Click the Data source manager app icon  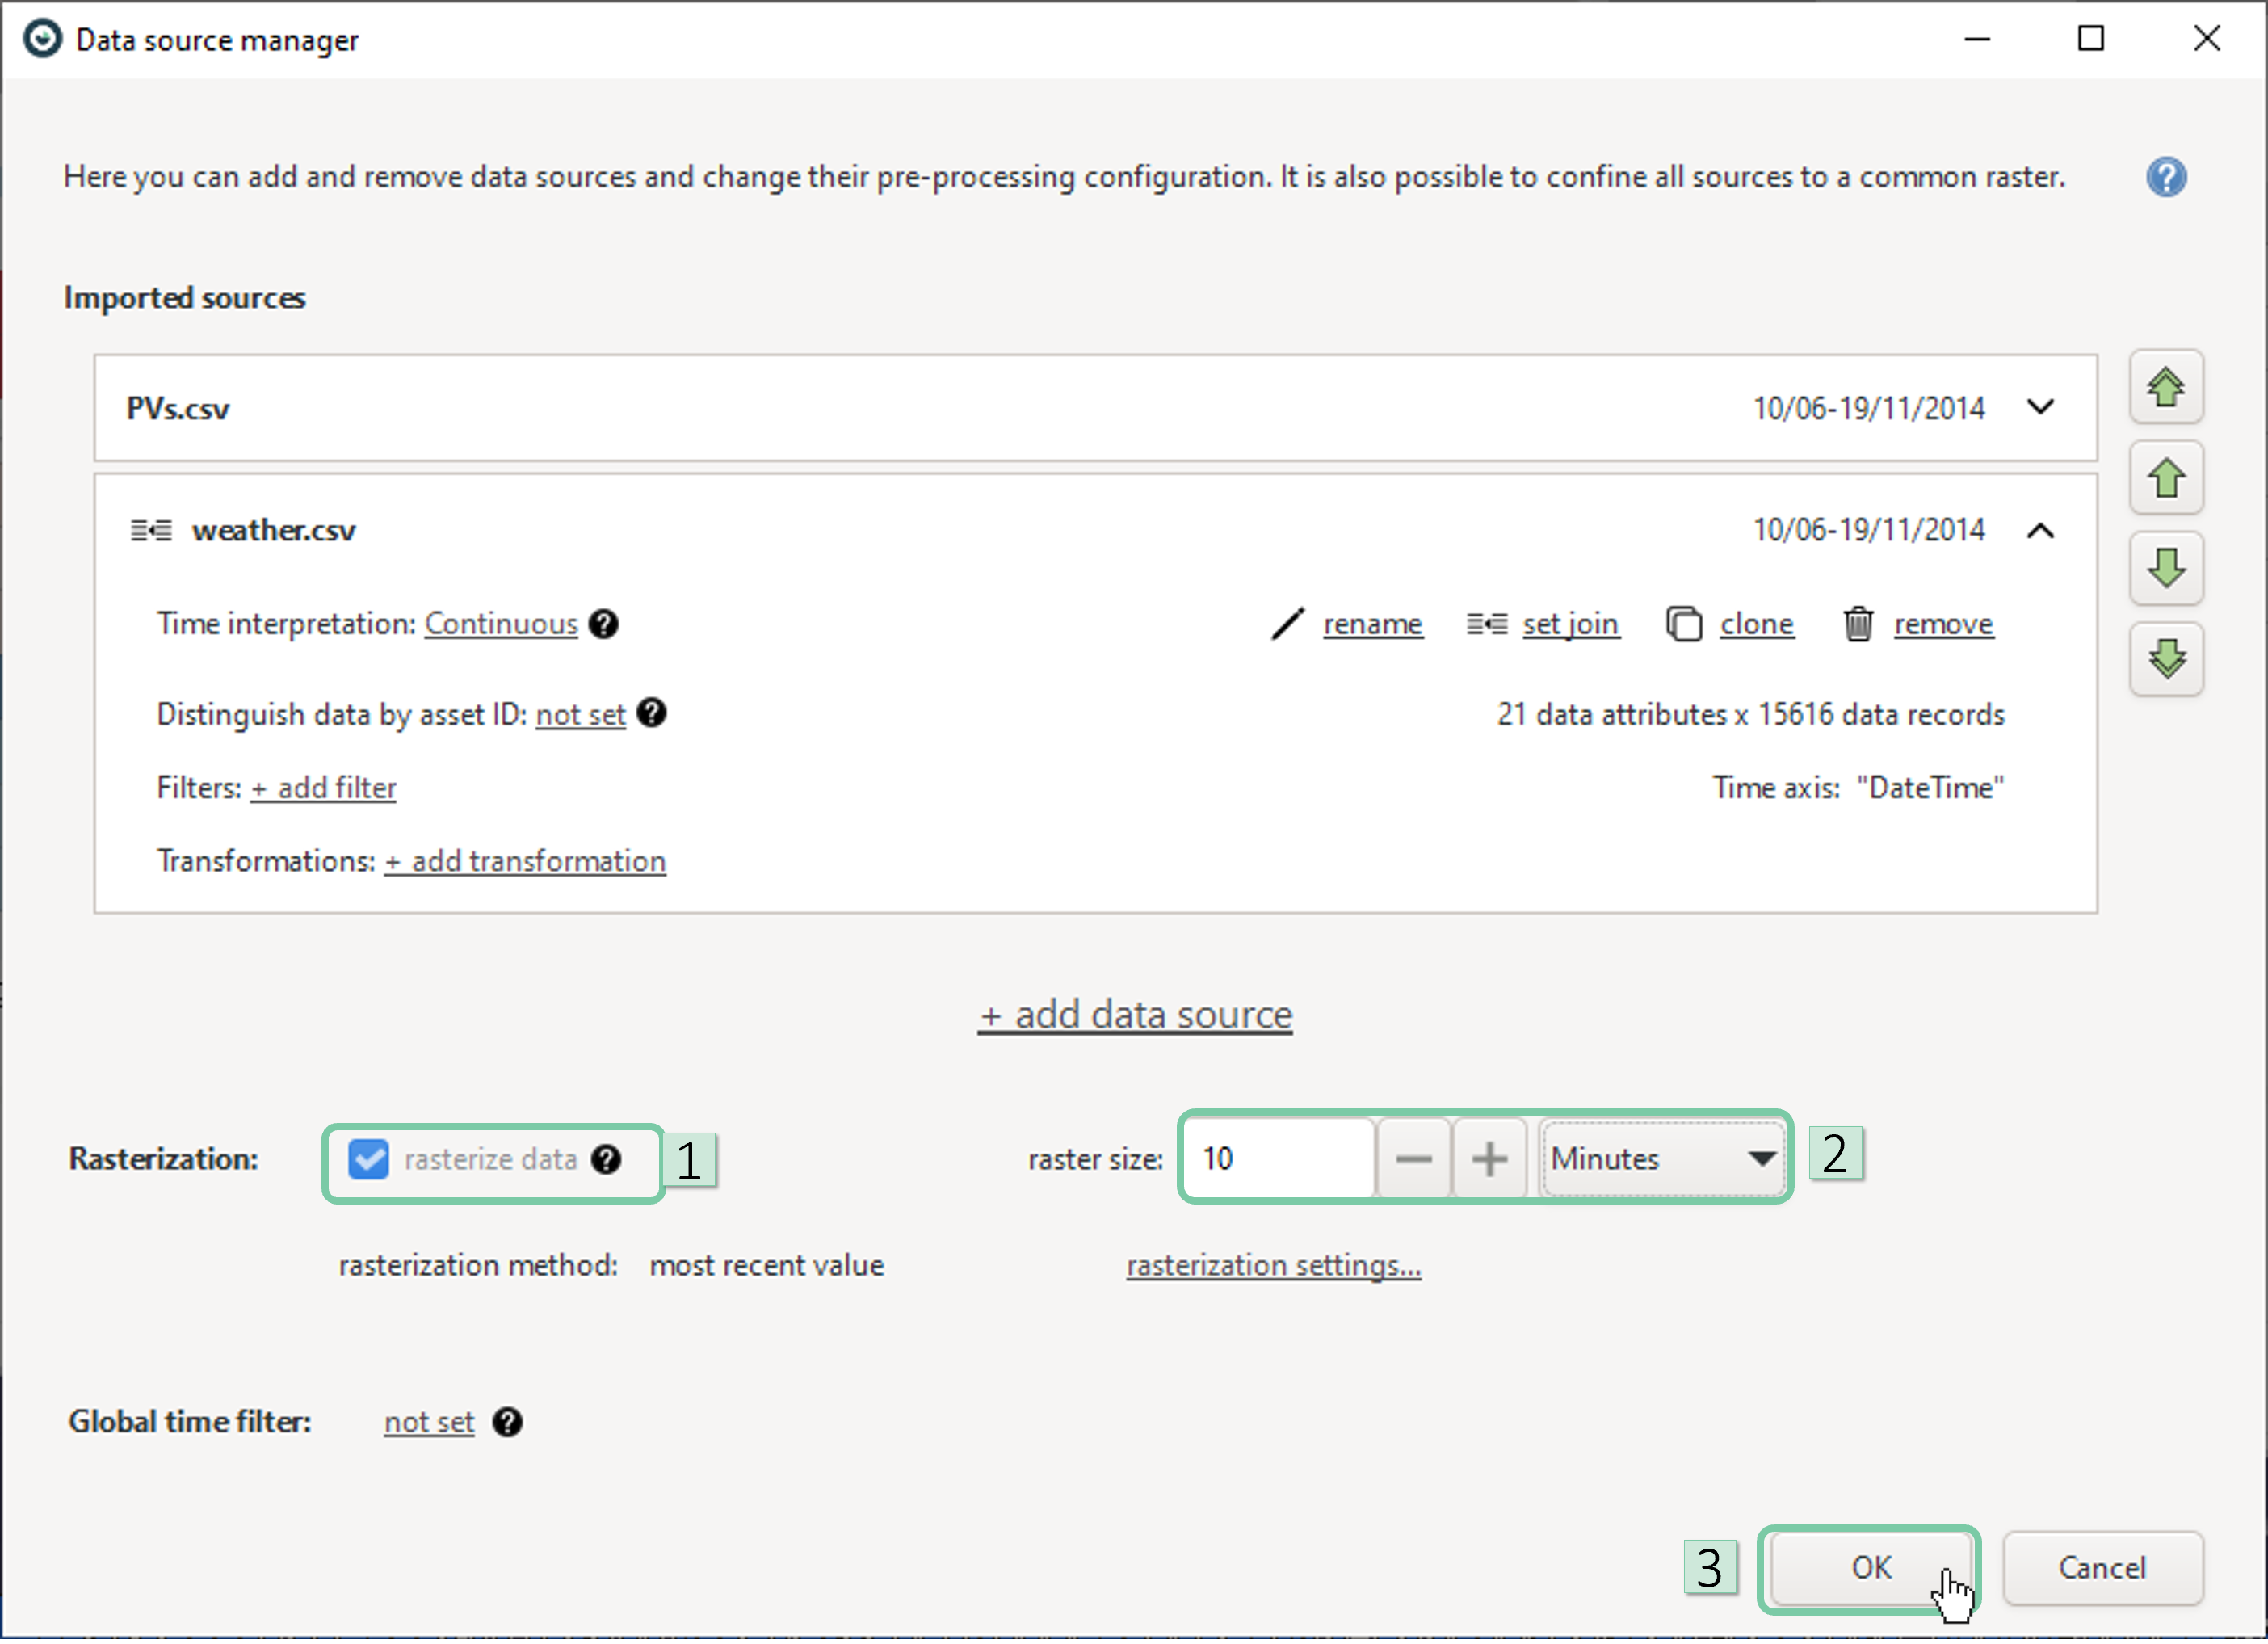[x=42, y=40]
